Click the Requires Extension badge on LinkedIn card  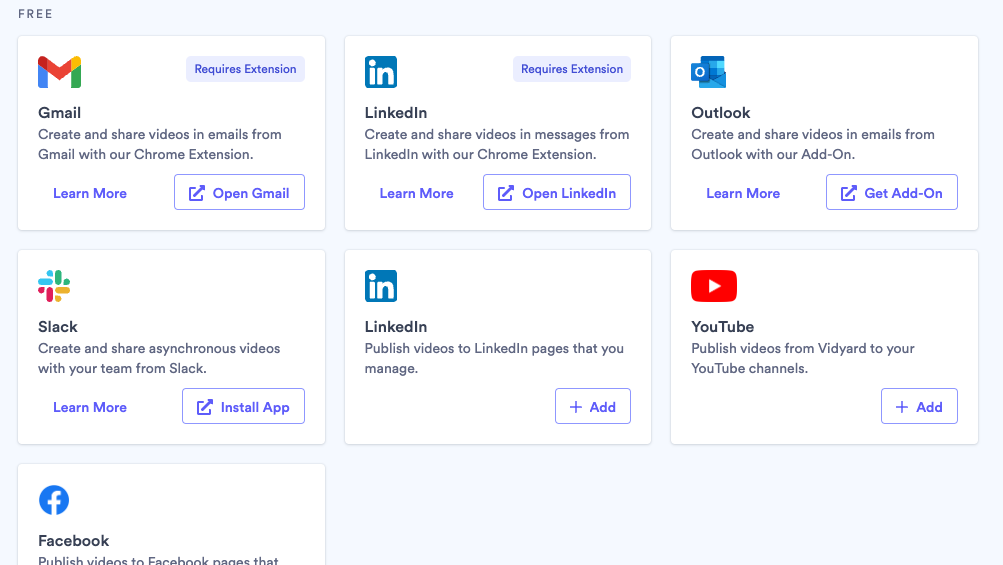pos(572,69)
